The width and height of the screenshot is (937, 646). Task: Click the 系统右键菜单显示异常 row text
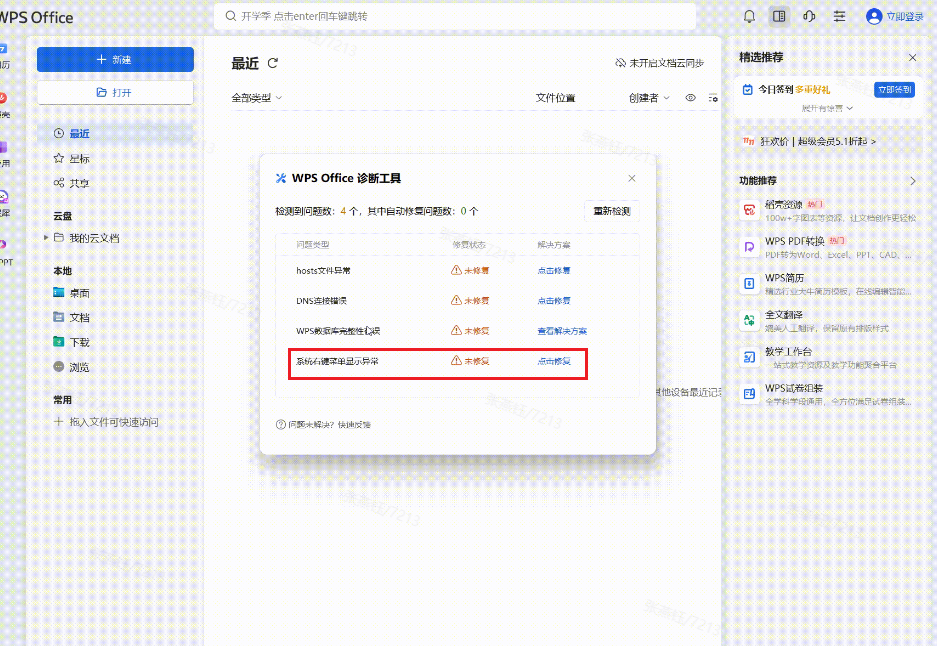[x=337, y=361]
